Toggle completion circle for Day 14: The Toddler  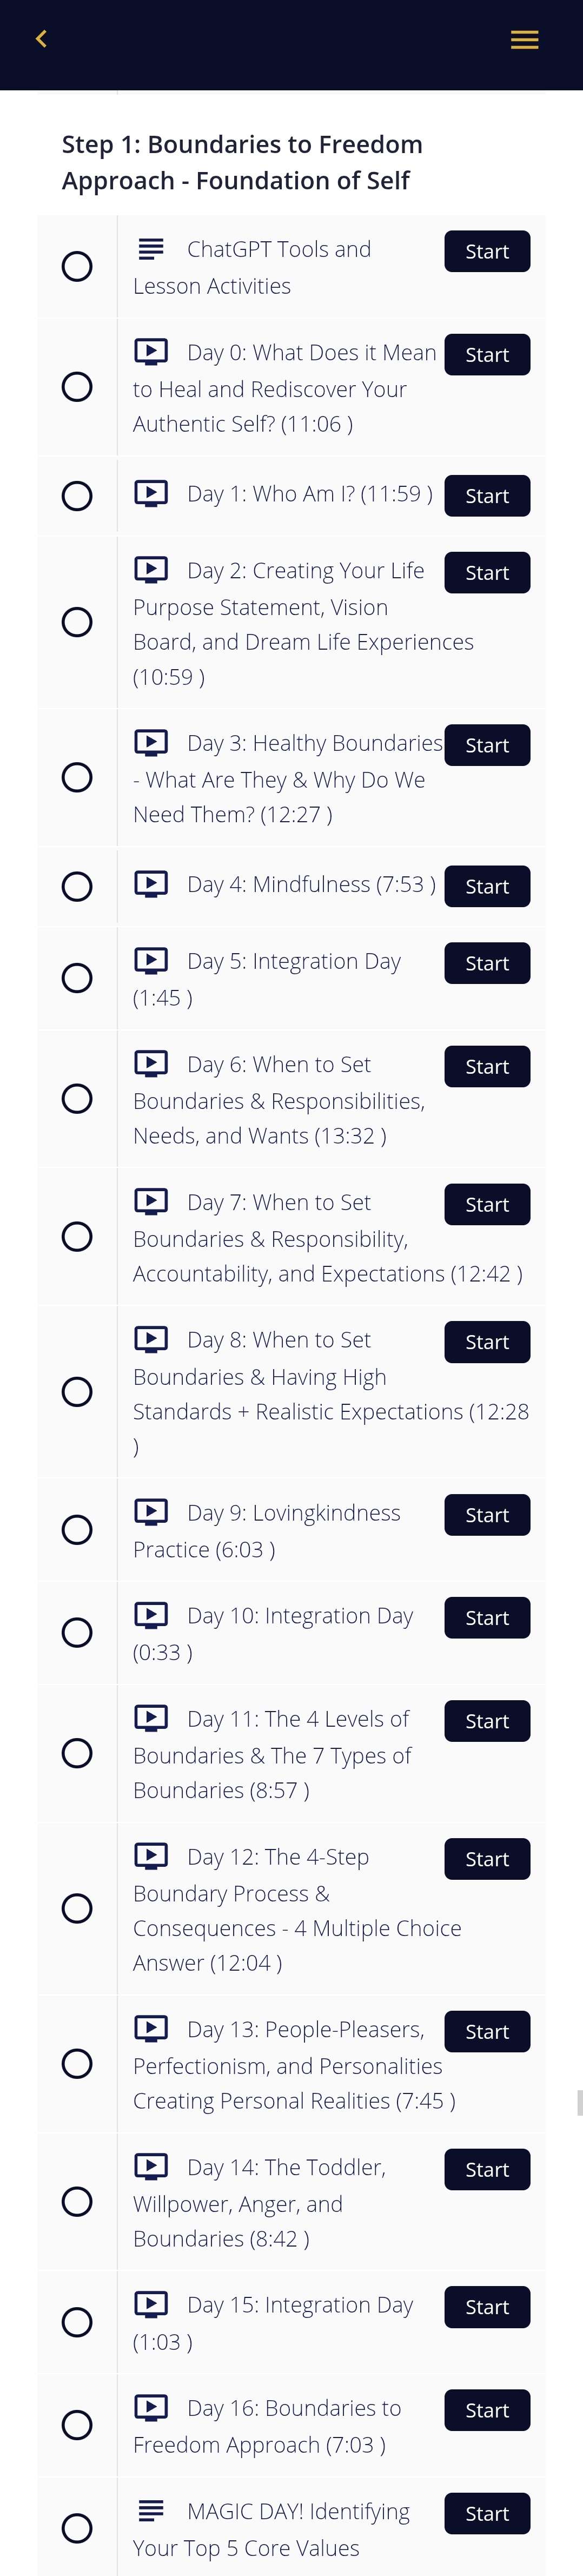(x=77, y=2202)
